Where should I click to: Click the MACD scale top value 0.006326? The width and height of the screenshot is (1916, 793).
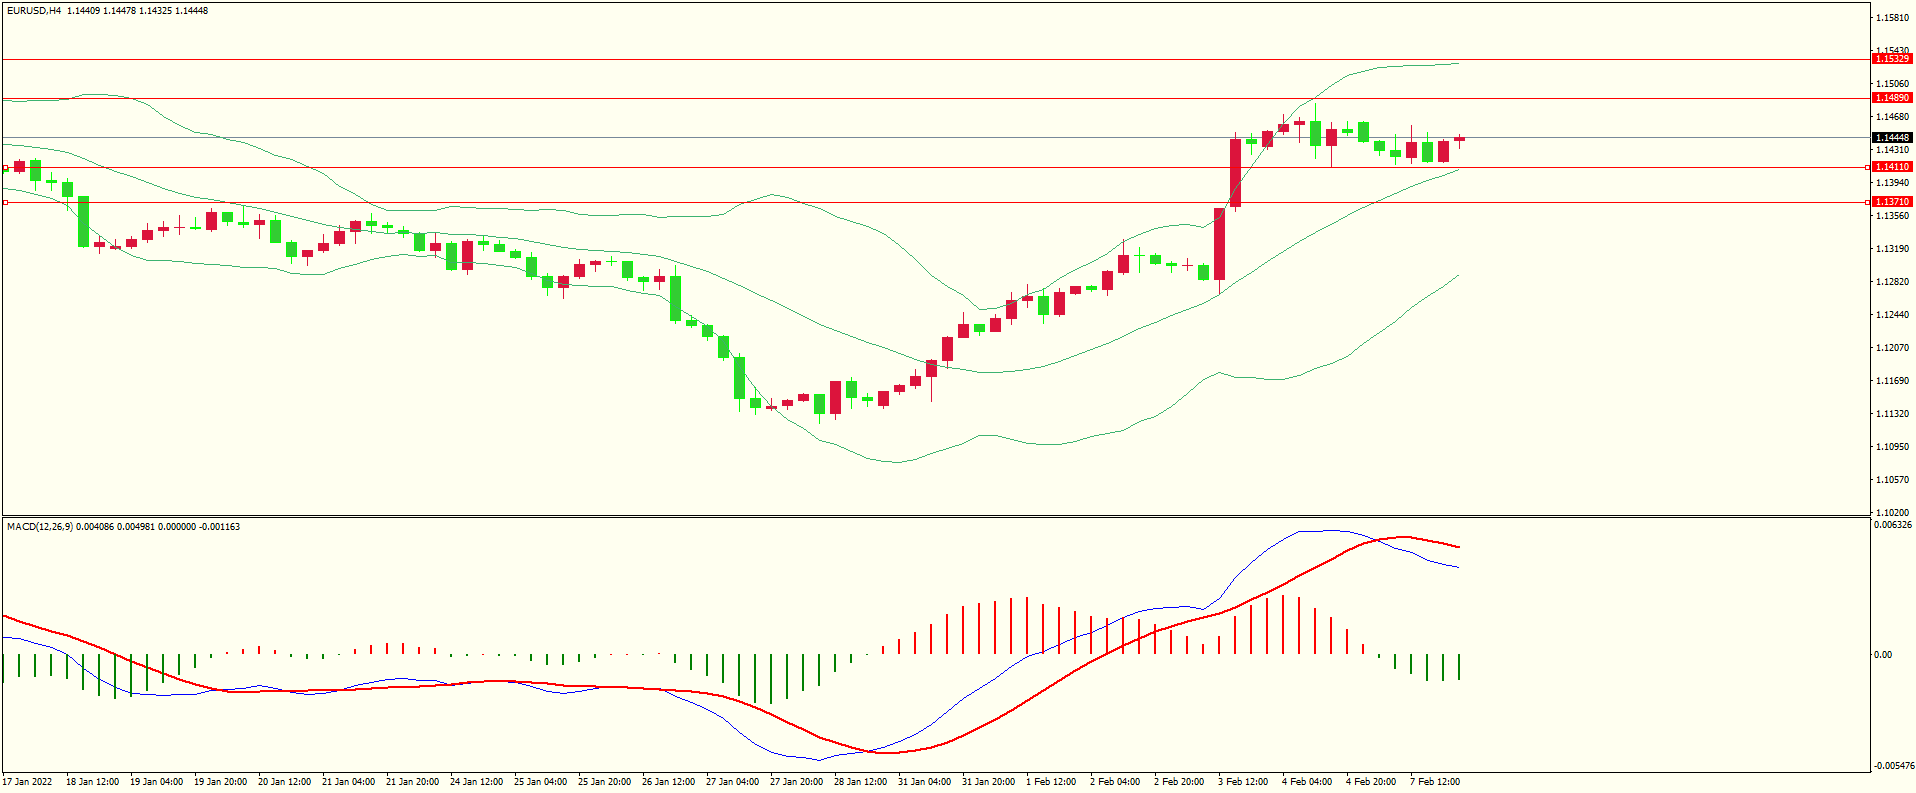tap(1892, 525)
